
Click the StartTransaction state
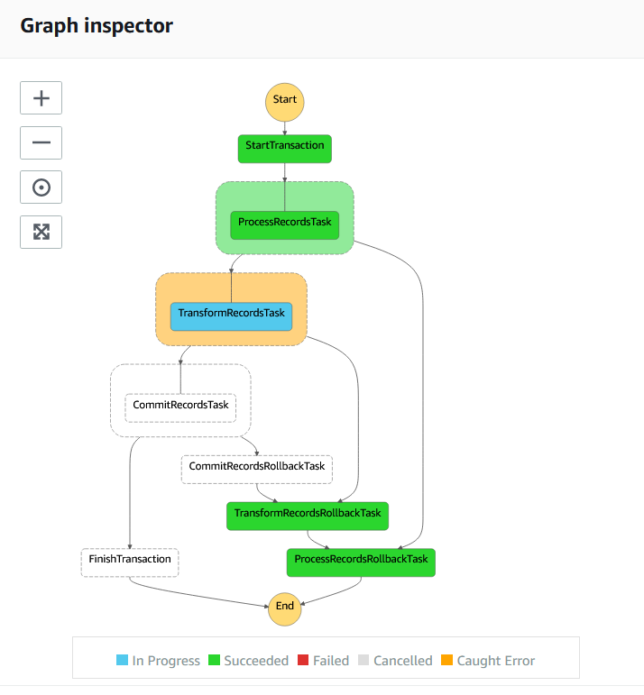coord(285,149)
